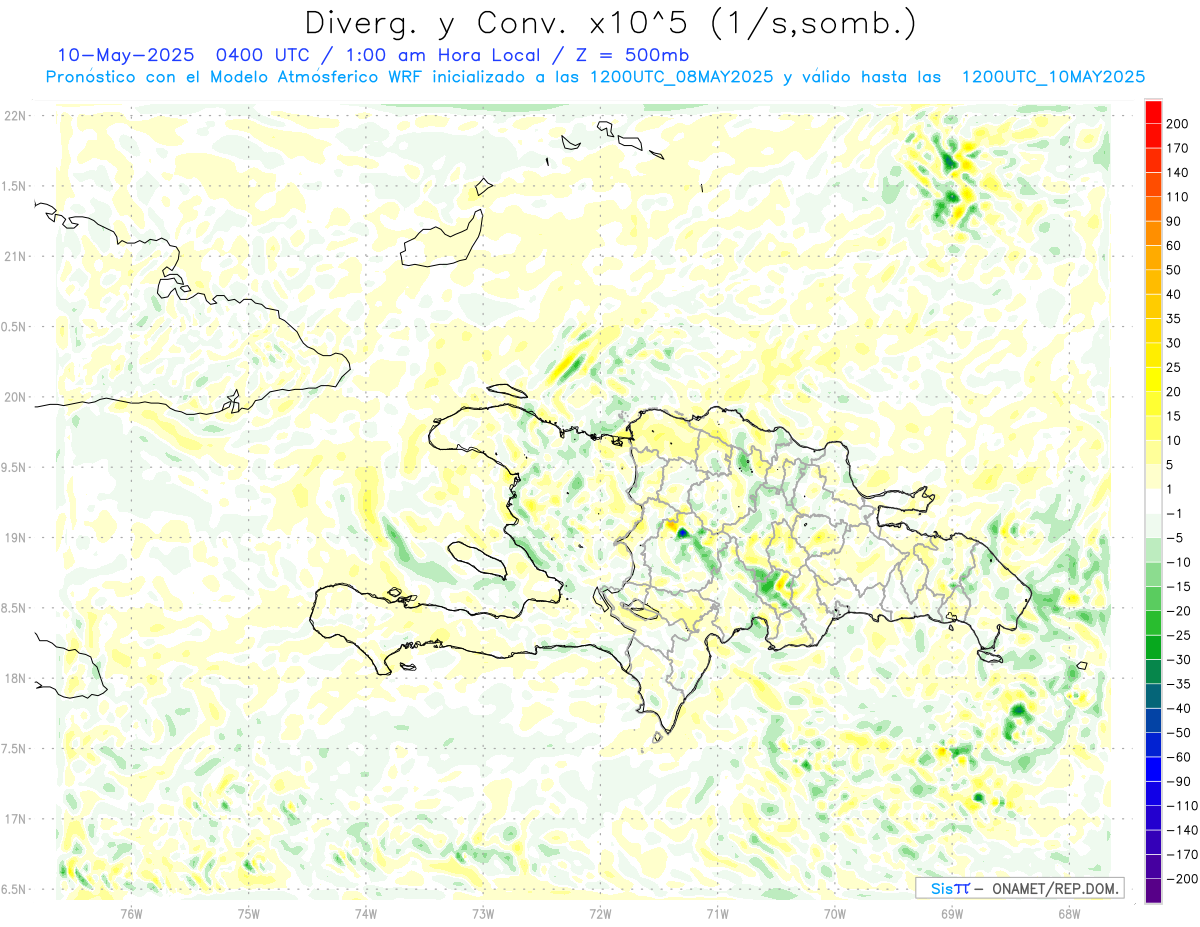
Task: Click the 6.5N latitude label
Action: click(14, 889)
